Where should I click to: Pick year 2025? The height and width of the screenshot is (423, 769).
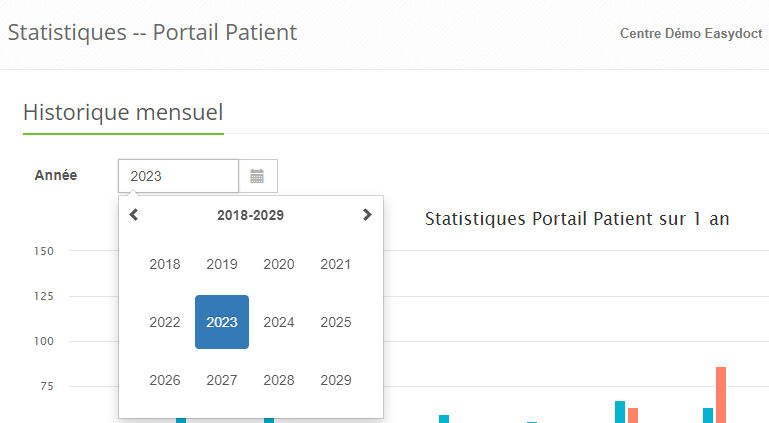[336, 322]
